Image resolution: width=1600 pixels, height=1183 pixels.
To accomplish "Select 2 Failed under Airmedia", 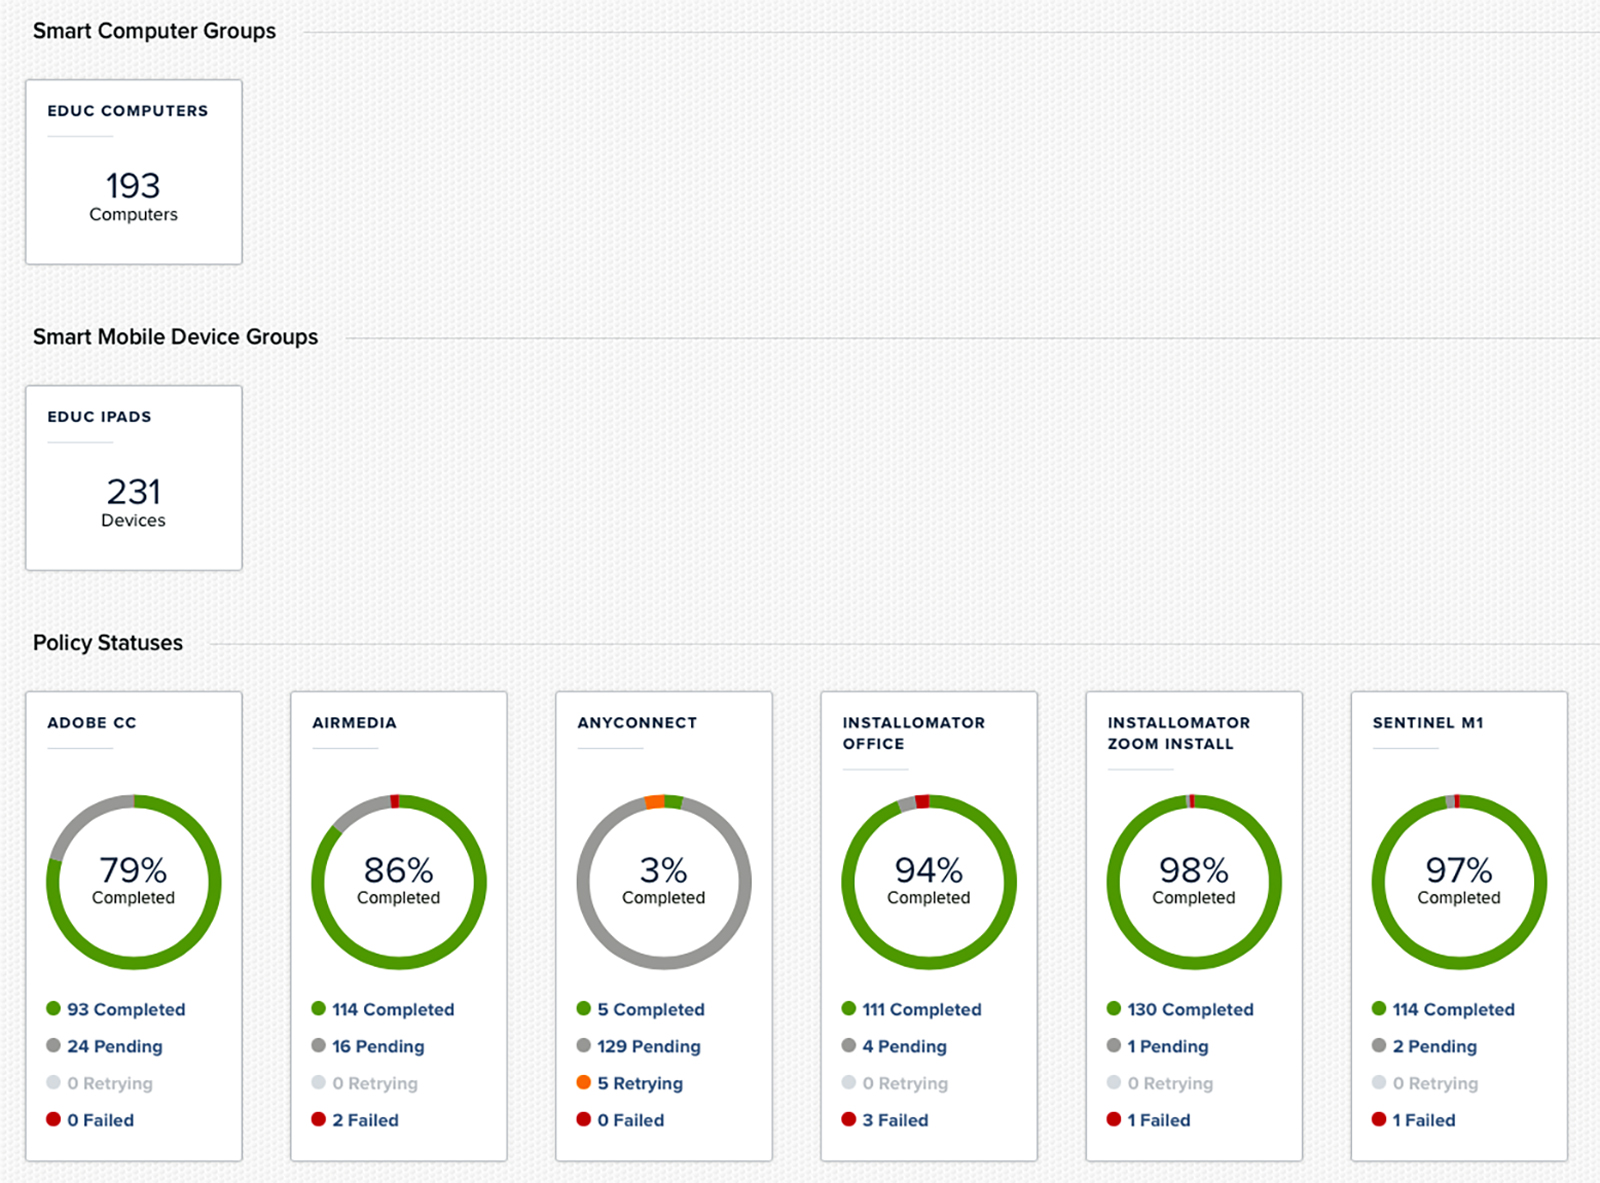I will pyautogui.click(x=355, y=1120).
